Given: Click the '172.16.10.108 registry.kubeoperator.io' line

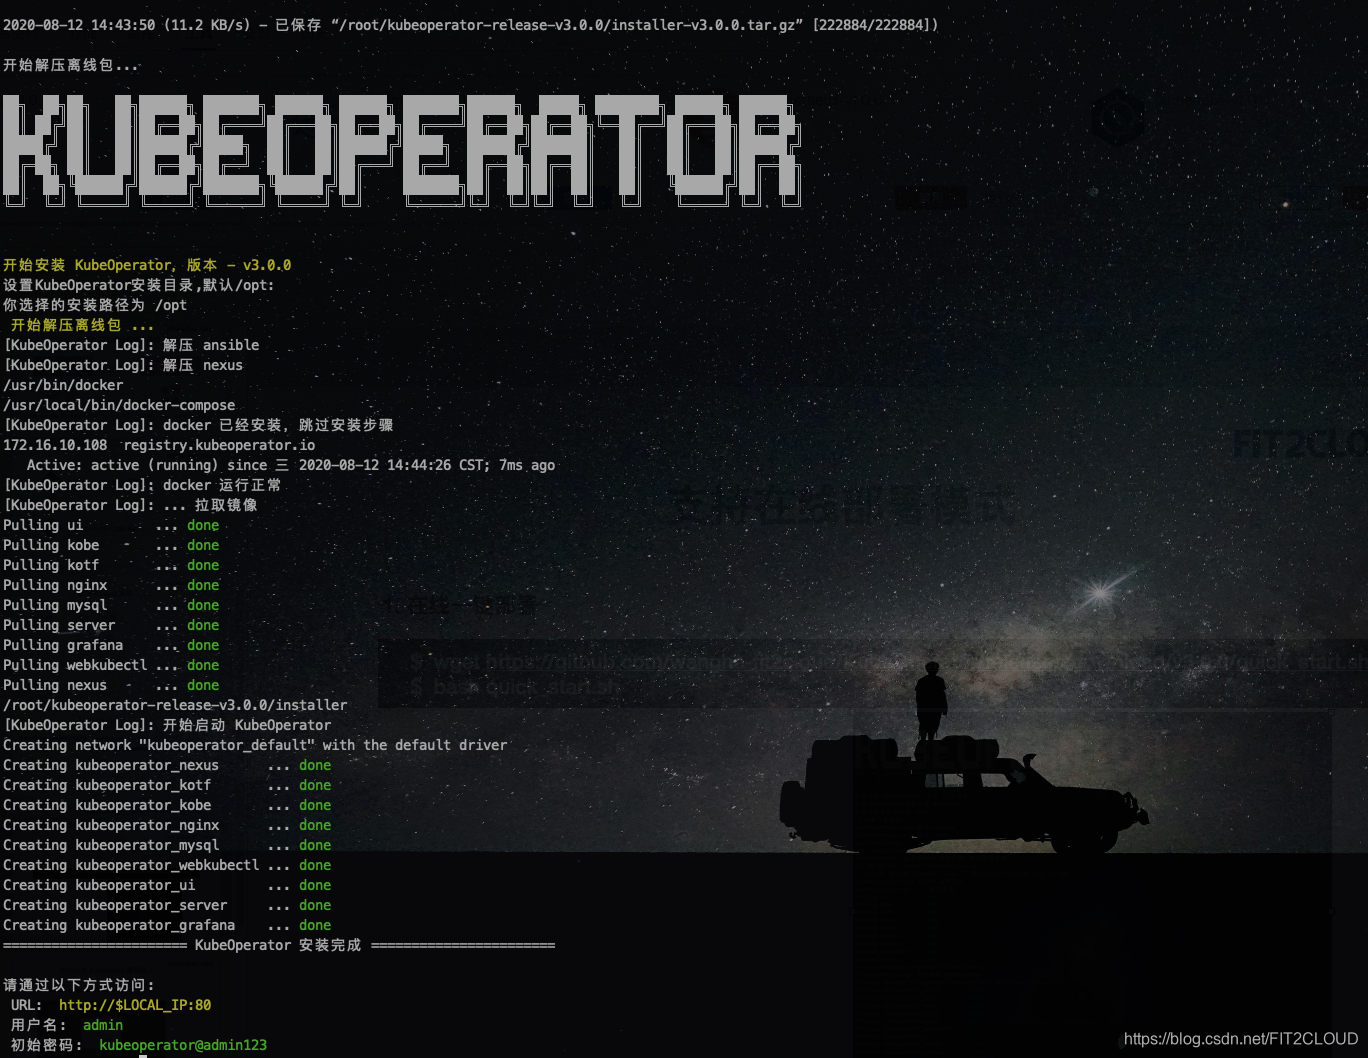Looking at the screenshot, I should 159,445.
